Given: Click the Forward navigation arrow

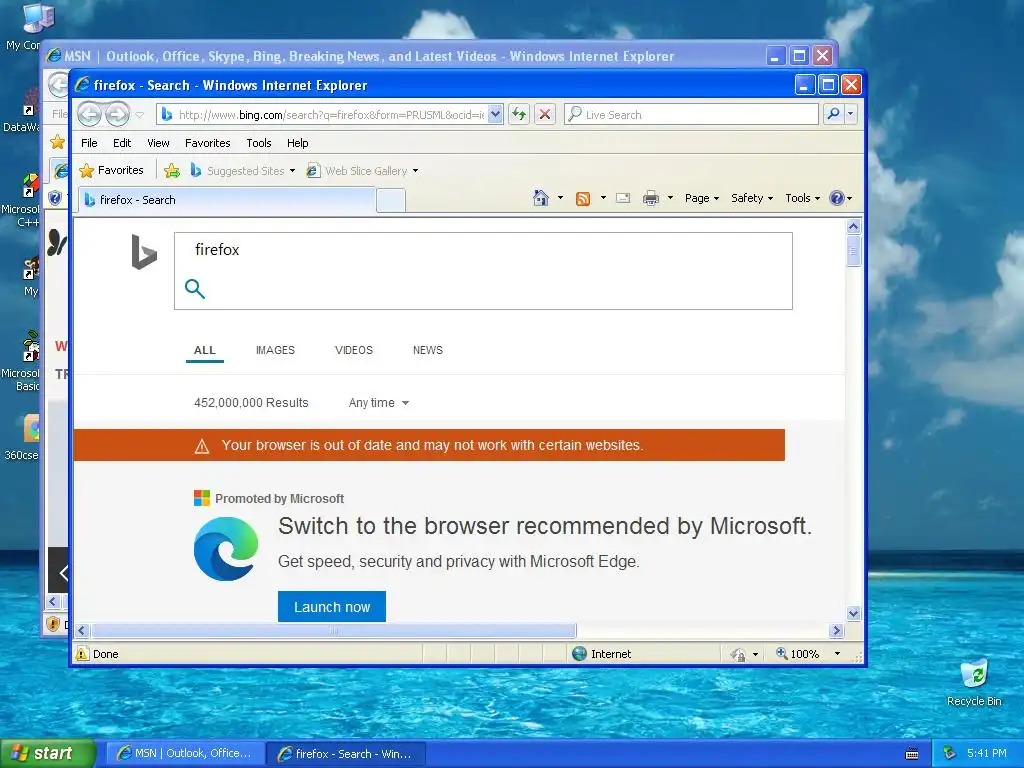Looking at the screenshot, I should click(118, 114).
